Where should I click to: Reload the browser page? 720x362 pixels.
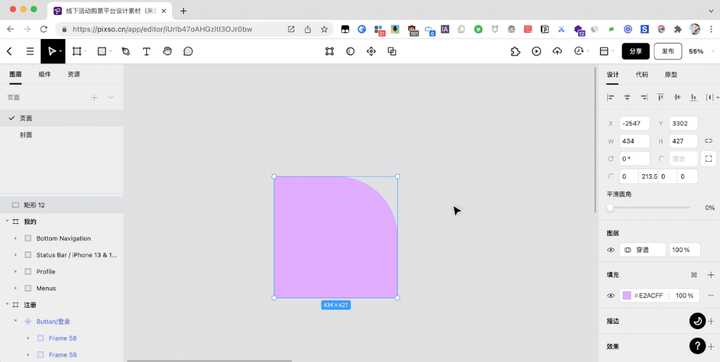click(x=44, y=29)
